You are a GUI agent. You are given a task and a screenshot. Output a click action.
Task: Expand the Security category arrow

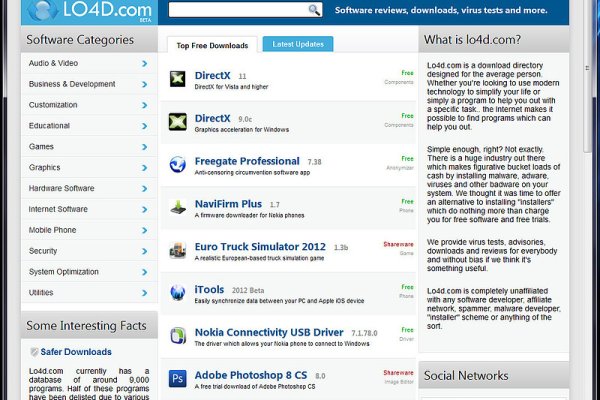click(144, 251)
